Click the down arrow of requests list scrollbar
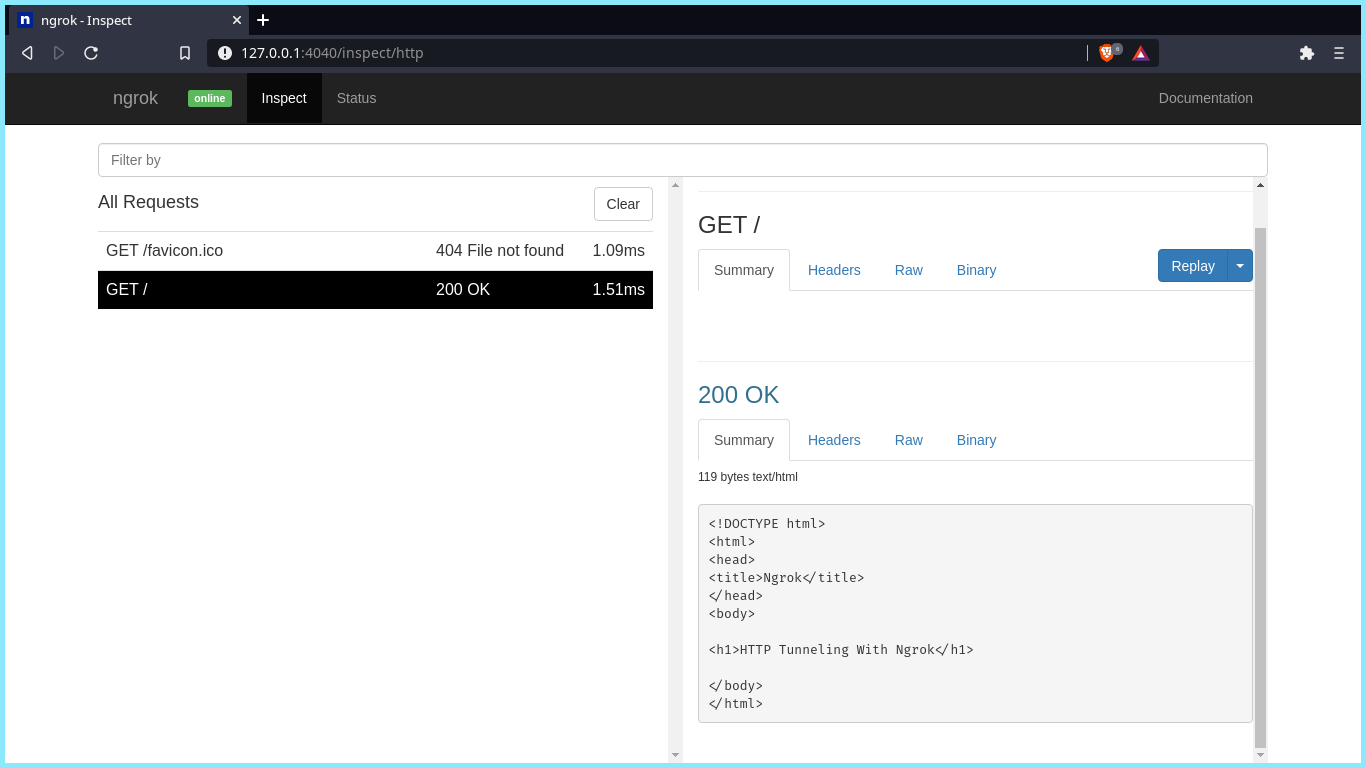The height and width of the screenshot is (768, 1366). [675, 755]
